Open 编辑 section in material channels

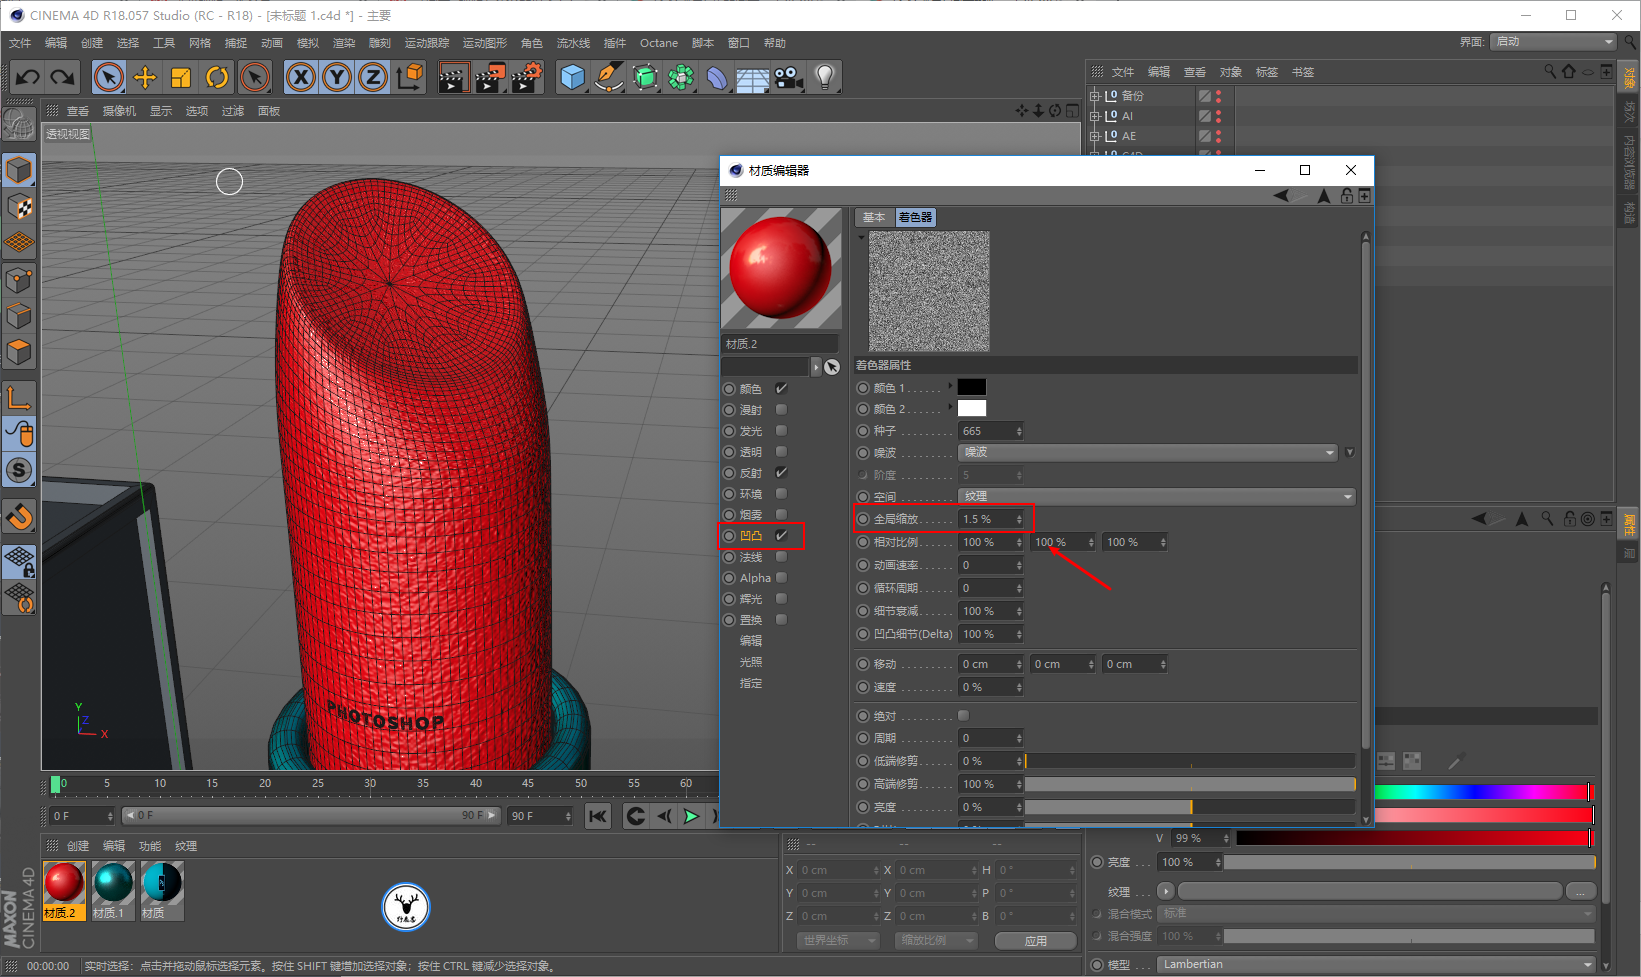tap(751, 641)
